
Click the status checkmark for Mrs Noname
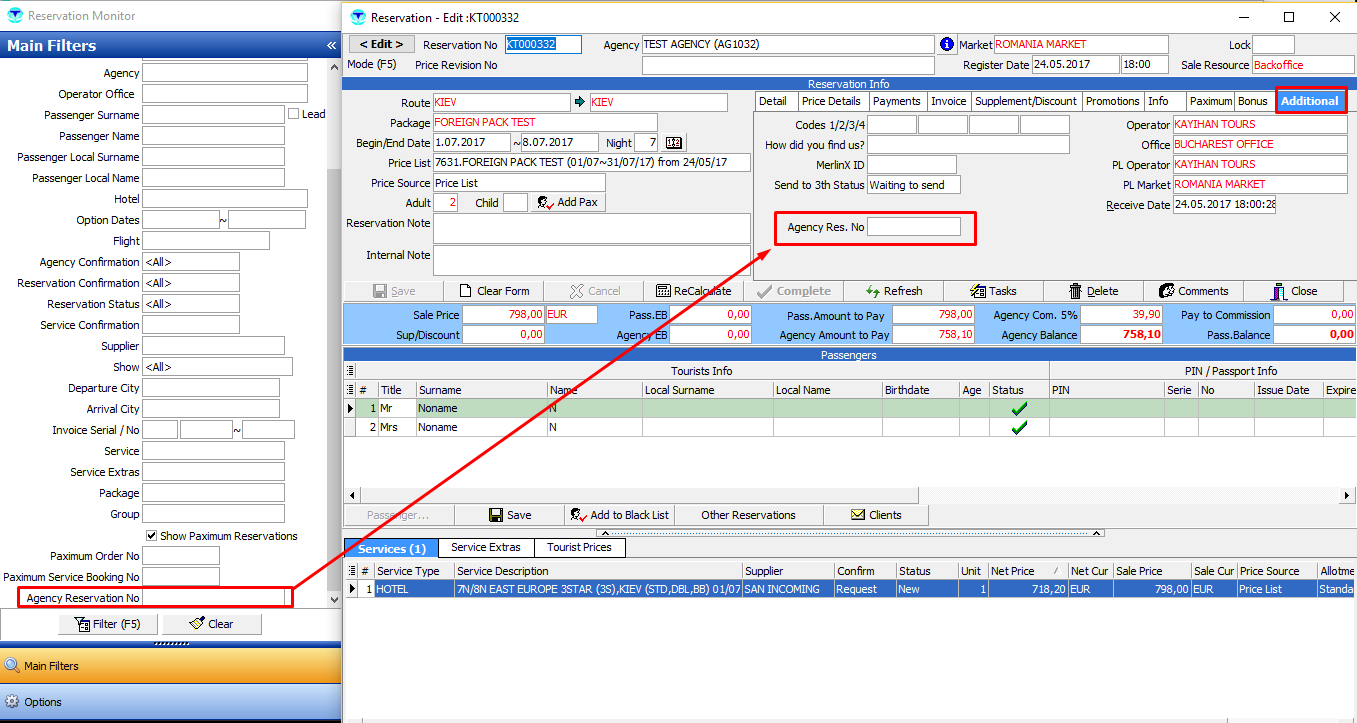1019,428
